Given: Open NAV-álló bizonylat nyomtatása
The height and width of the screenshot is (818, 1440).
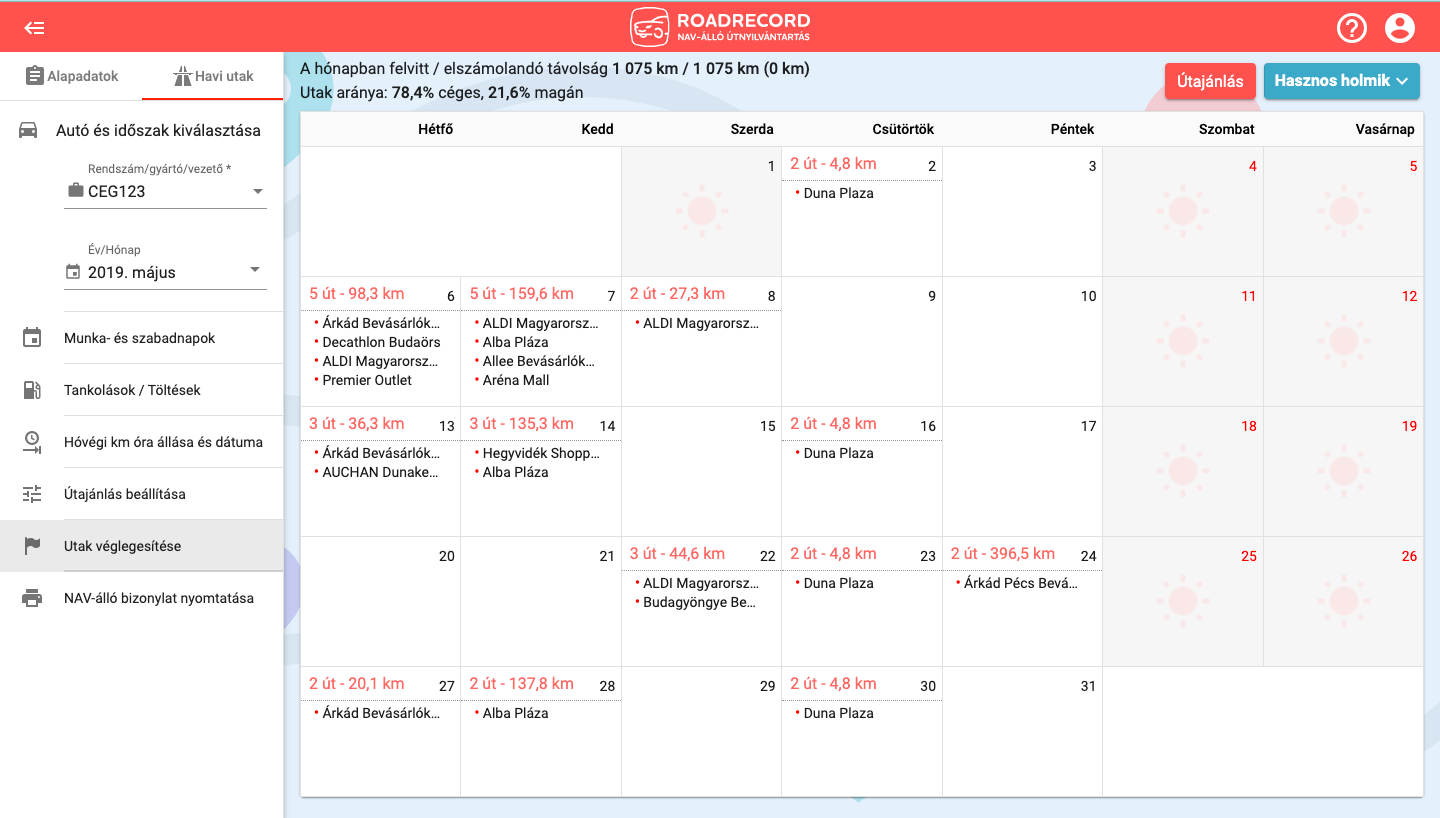Looking at the screenshot, I should 142,598.
